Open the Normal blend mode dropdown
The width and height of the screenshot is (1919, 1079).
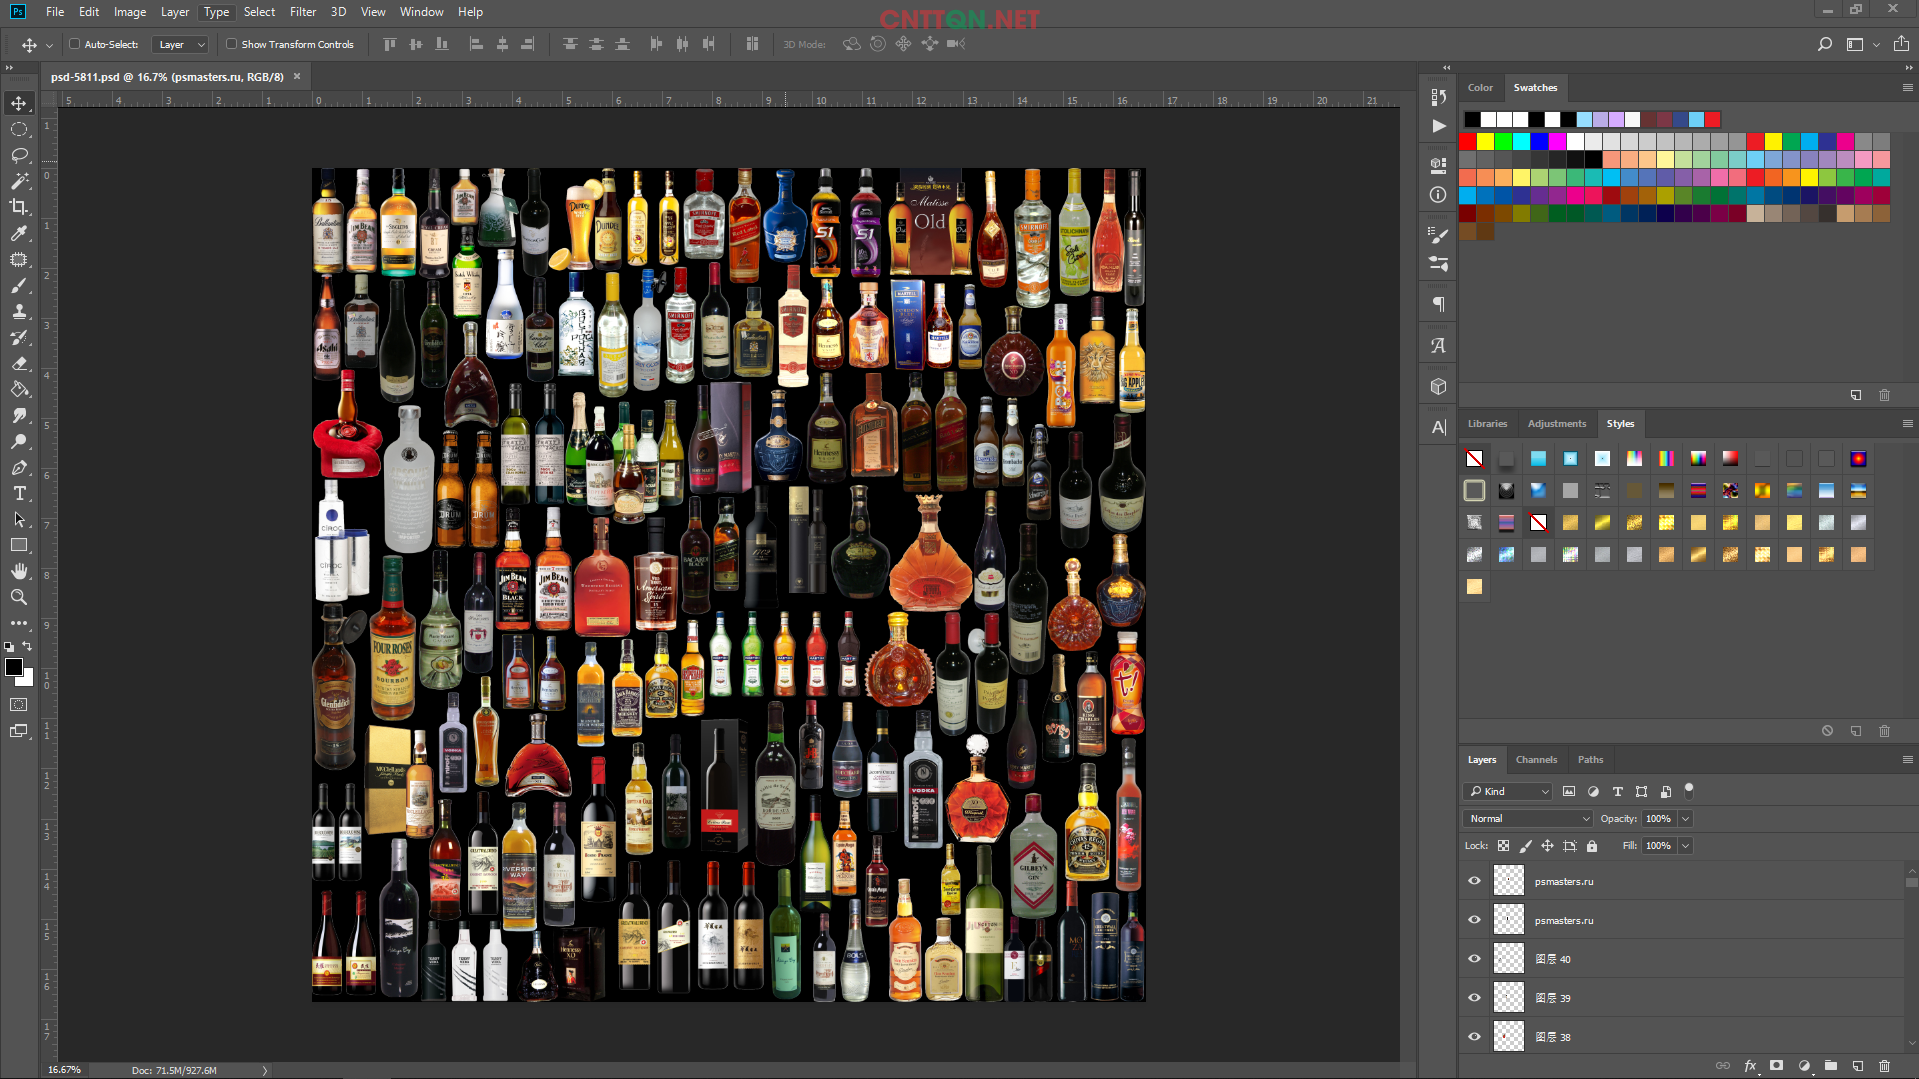coord(1528,819)
